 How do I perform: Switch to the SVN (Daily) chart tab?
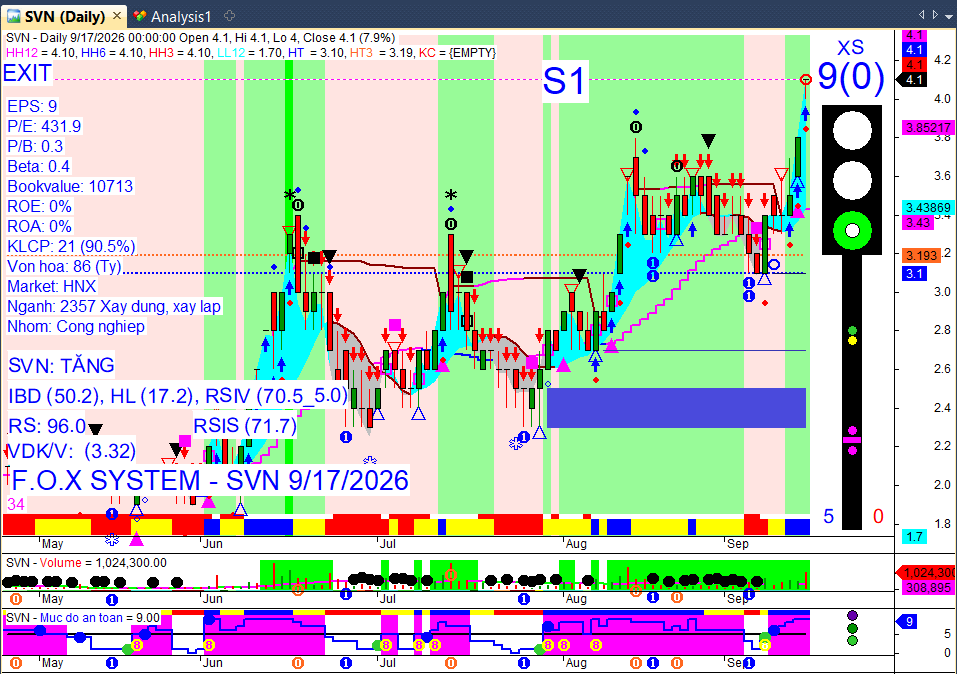coord(63,16)
